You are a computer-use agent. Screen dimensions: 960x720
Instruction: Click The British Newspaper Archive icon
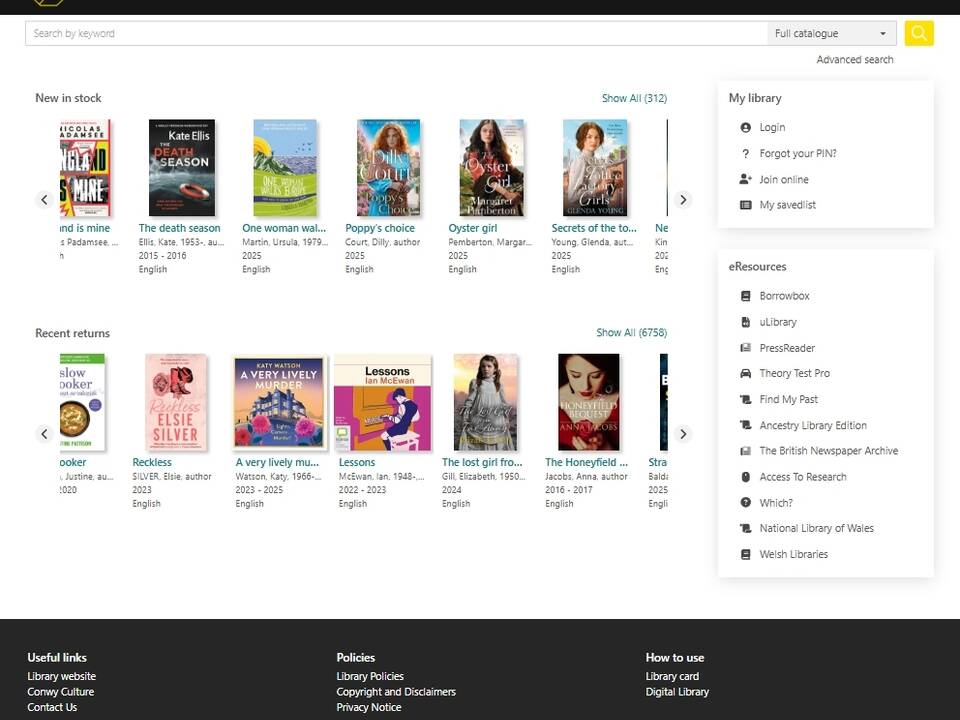[745, 451]
